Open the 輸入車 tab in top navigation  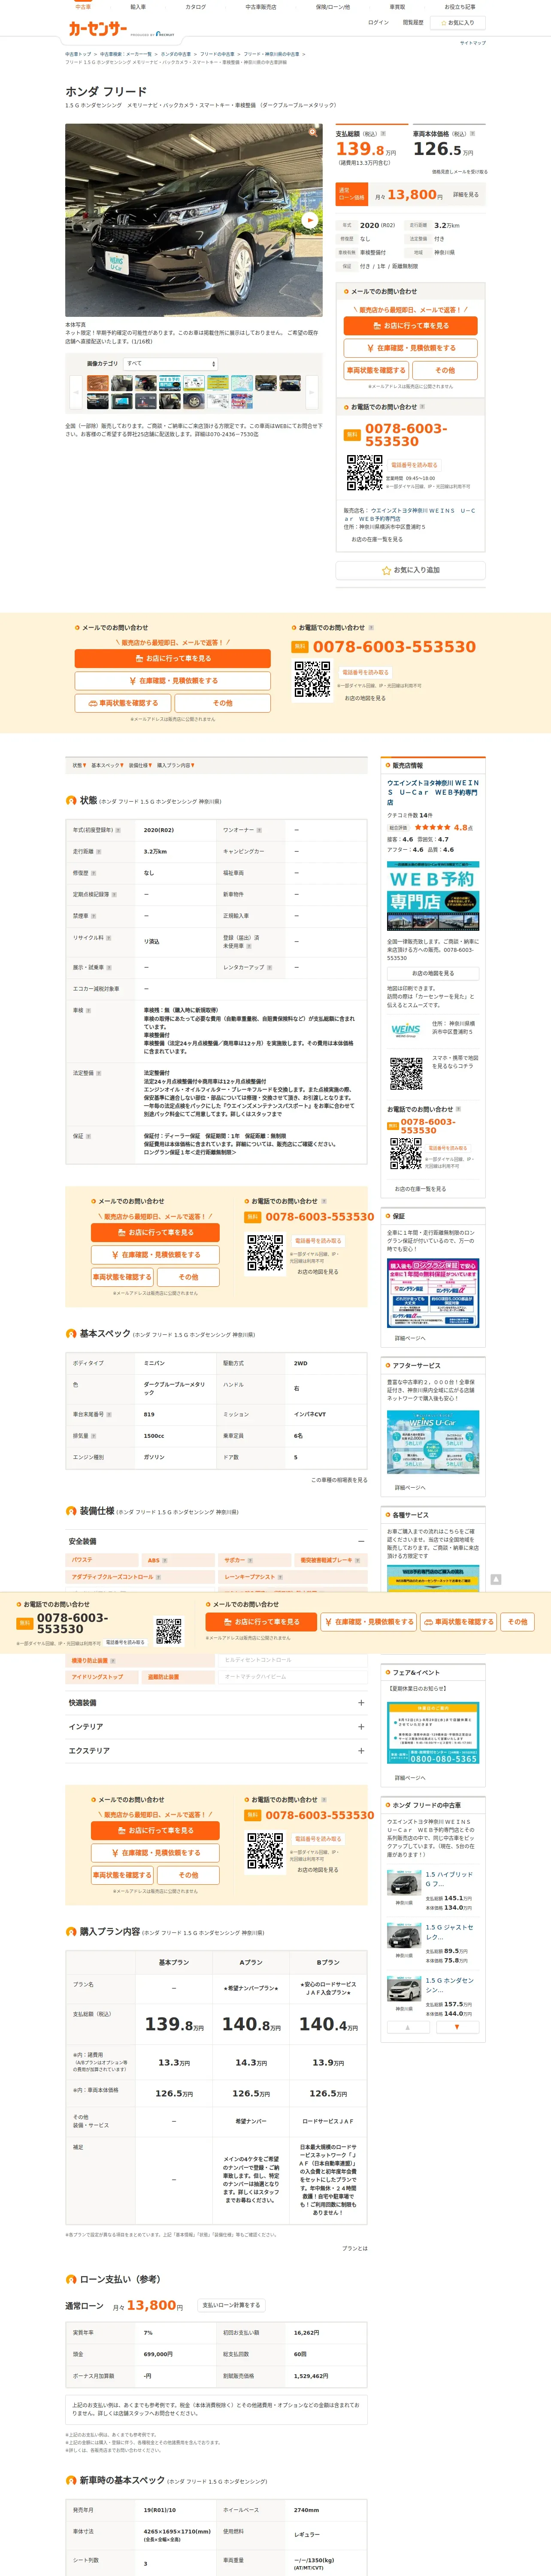point(138,7)
